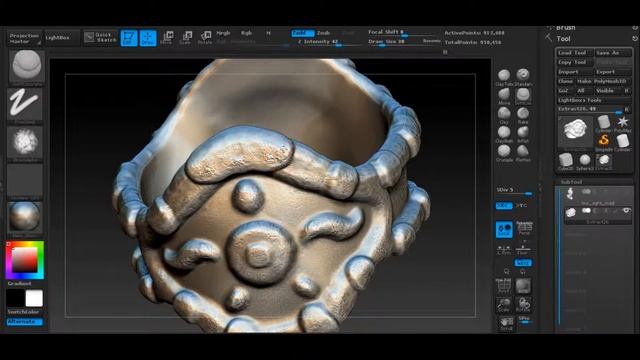Click the Scroll canvas icon
This screenshot has height=360, width=640.
coord(506,324)
